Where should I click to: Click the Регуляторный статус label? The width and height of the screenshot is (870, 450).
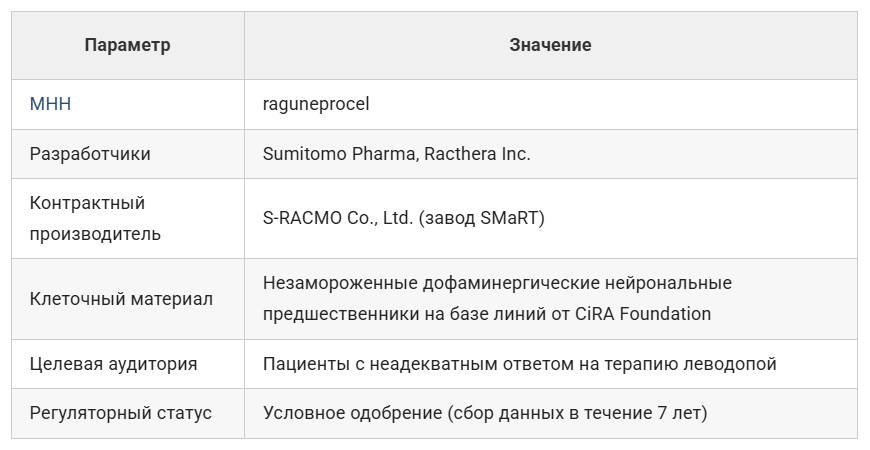click(x=120, y=413)
